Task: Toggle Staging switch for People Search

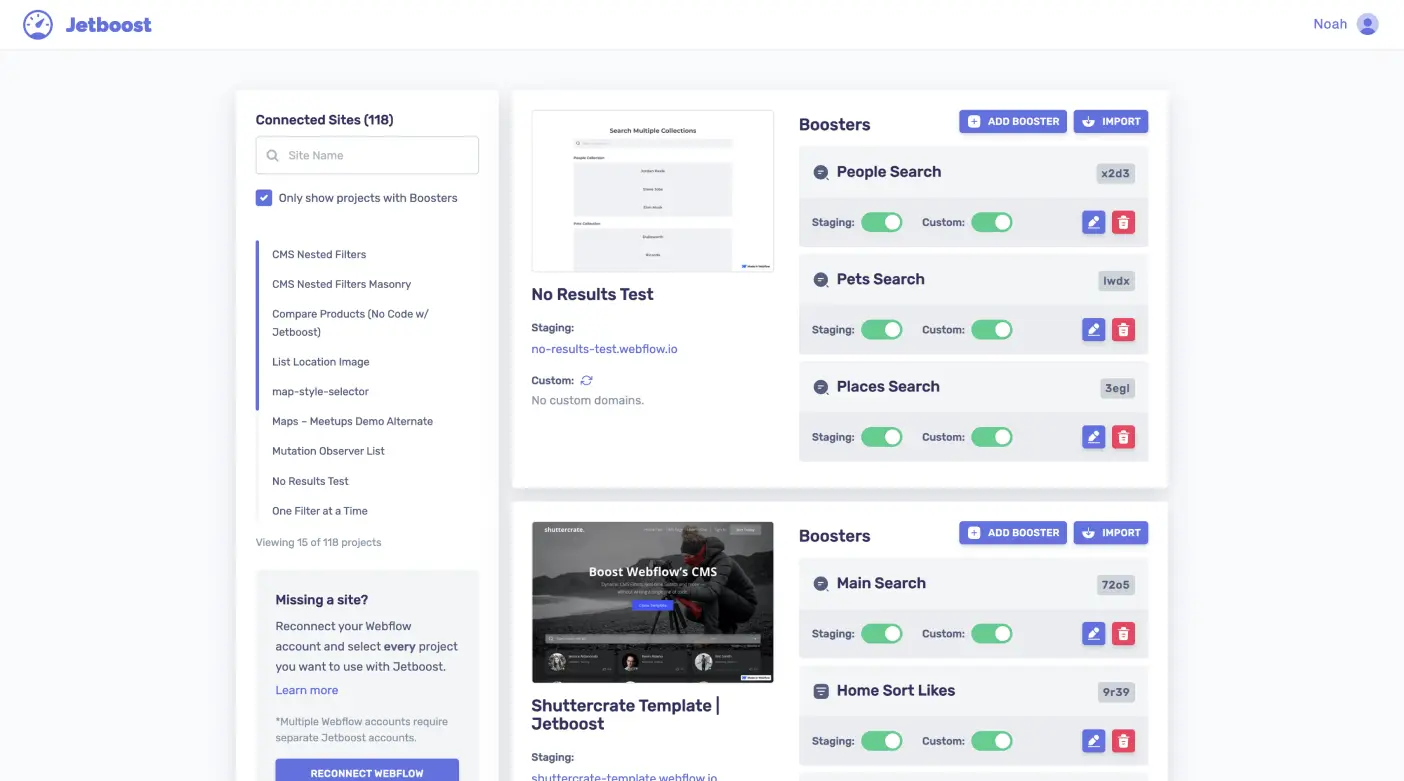Action: 882,222
